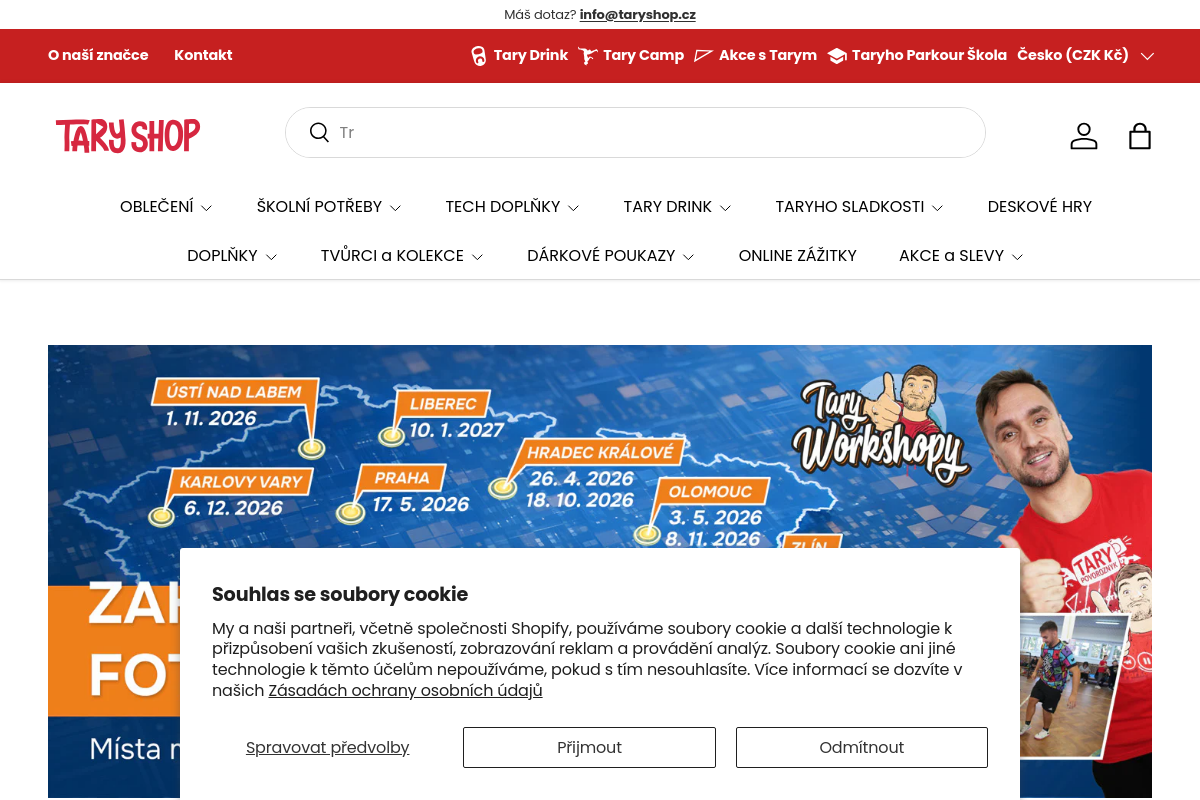
Task: Click the Tary Workshopy banner logo
Action: point(880,425)
